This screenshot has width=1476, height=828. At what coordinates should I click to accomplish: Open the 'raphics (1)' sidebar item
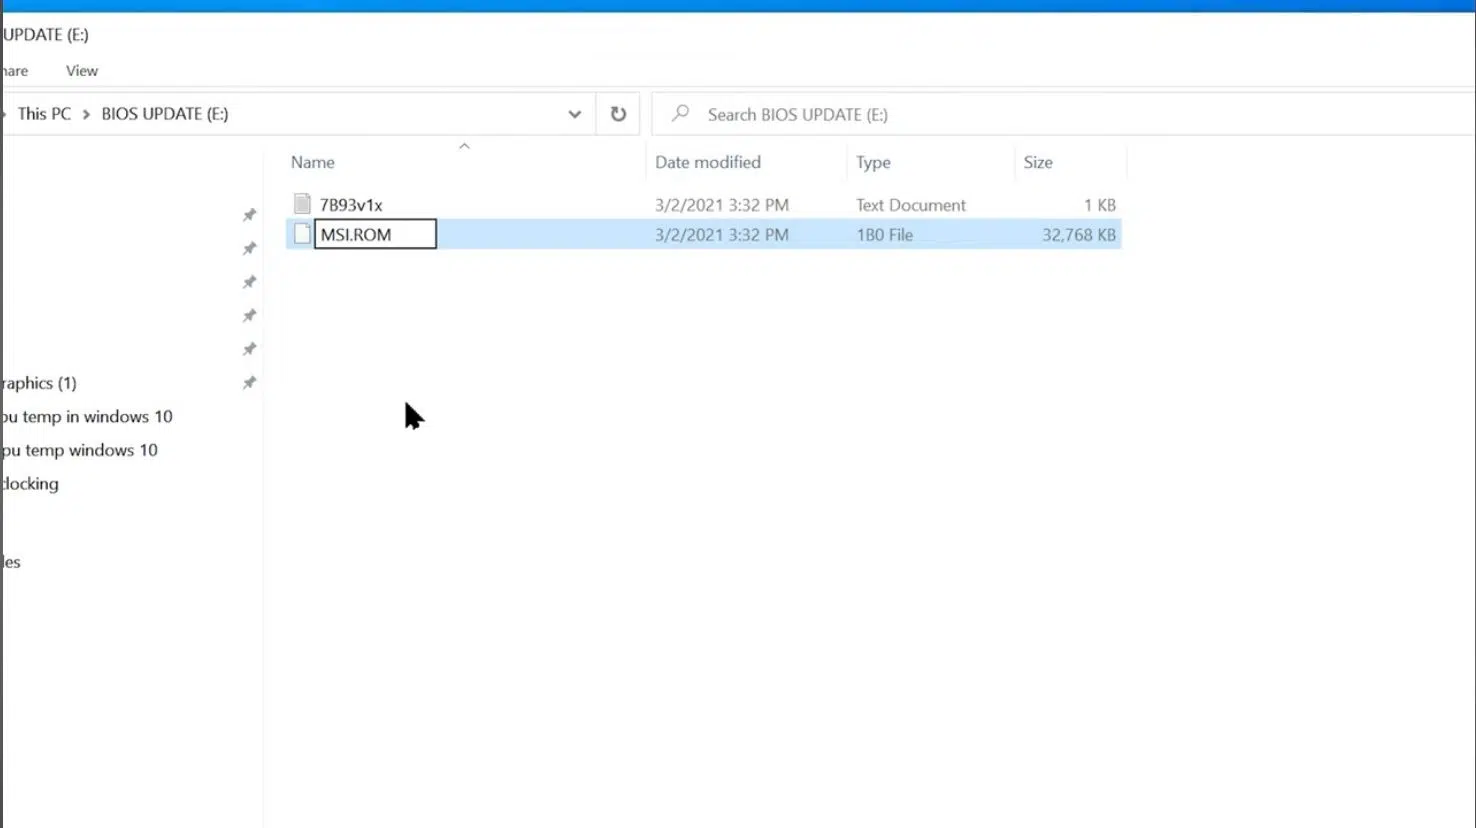pyautogui.click(x=39, y=383)
